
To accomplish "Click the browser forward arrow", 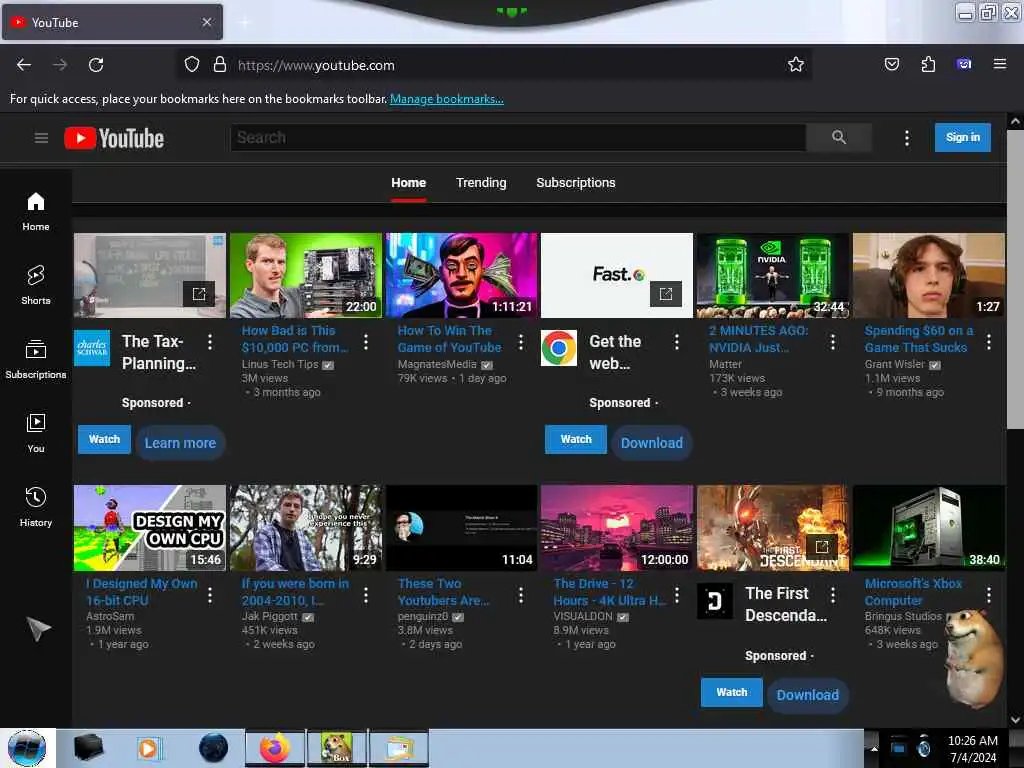I will pos(60,65).
